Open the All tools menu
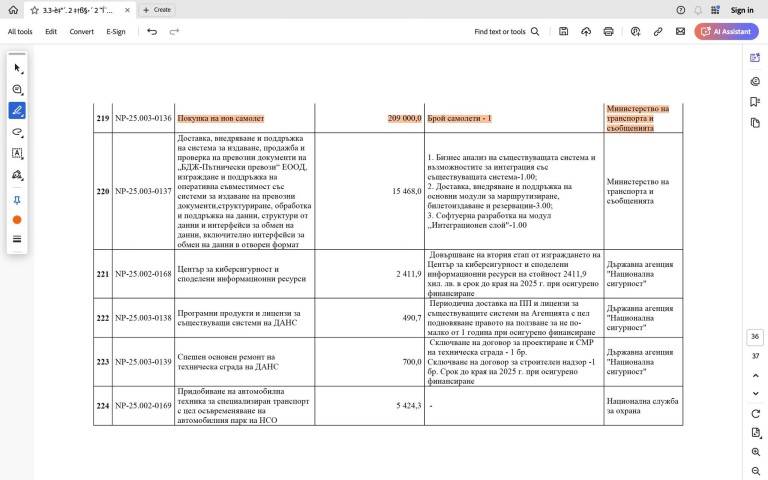This screenshot has height=480, width=768. coord(20,32)
